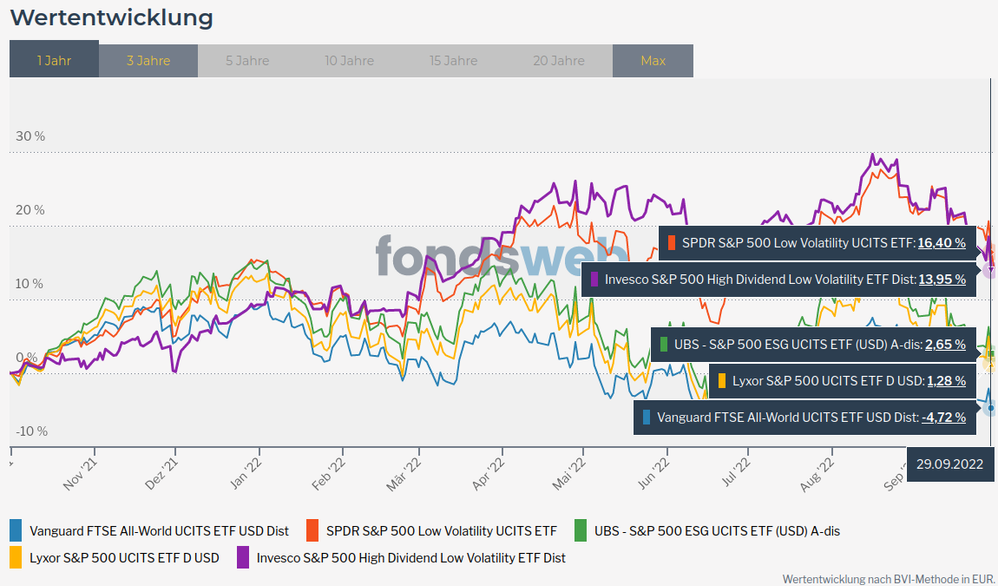
Task: Hide SPDR S&P 500 Low Volatility legend entry
Action: 442,531
